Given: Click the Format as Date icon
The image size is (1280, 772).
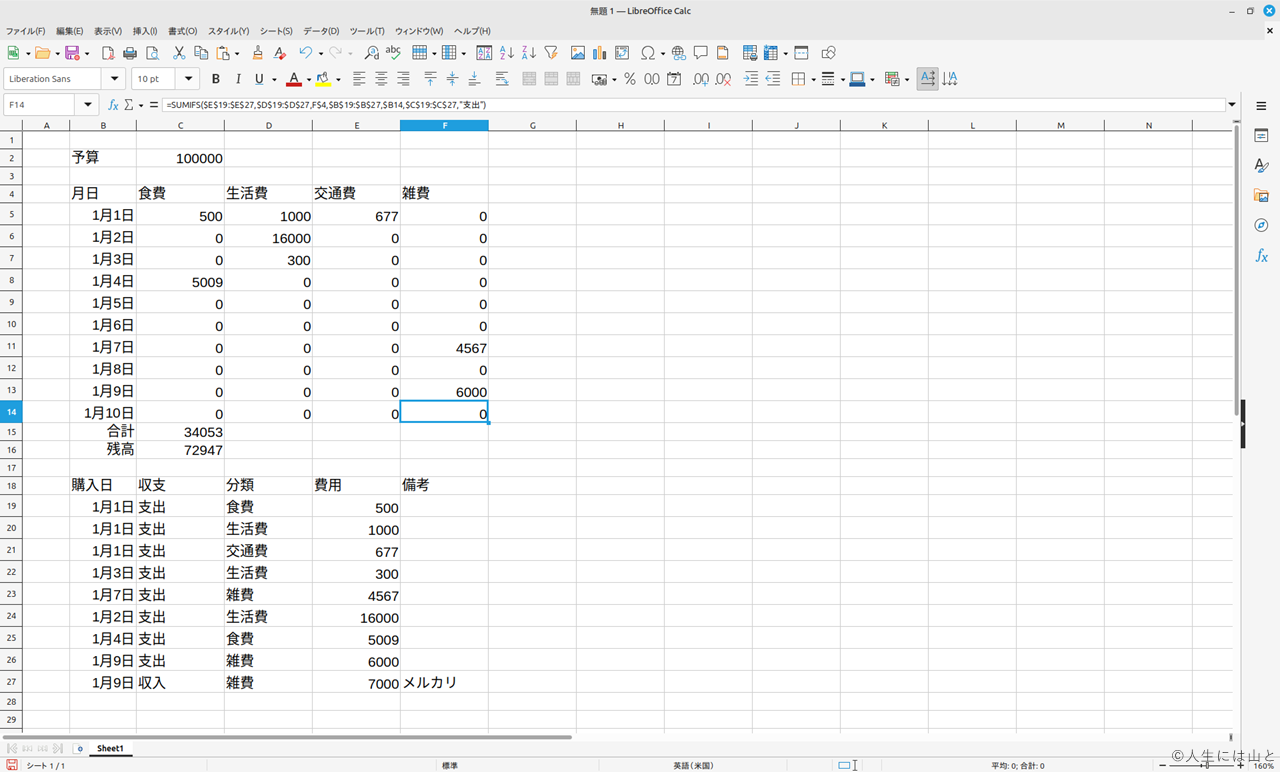Looking at the screenshot, I should coord(674,79).
